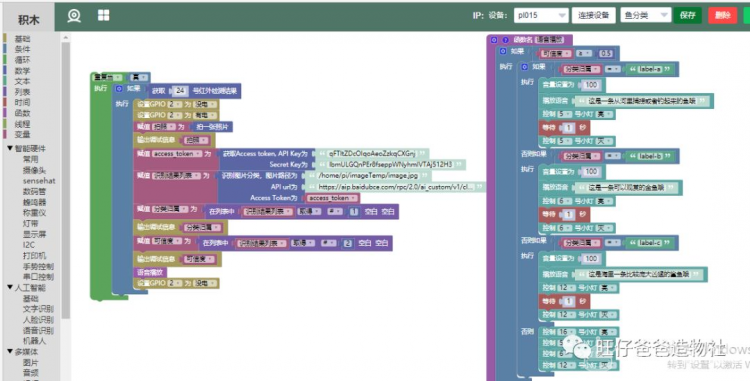This screenshot has height=381, width=750.
Task: Select the 函数 block category
Action: 22,113
